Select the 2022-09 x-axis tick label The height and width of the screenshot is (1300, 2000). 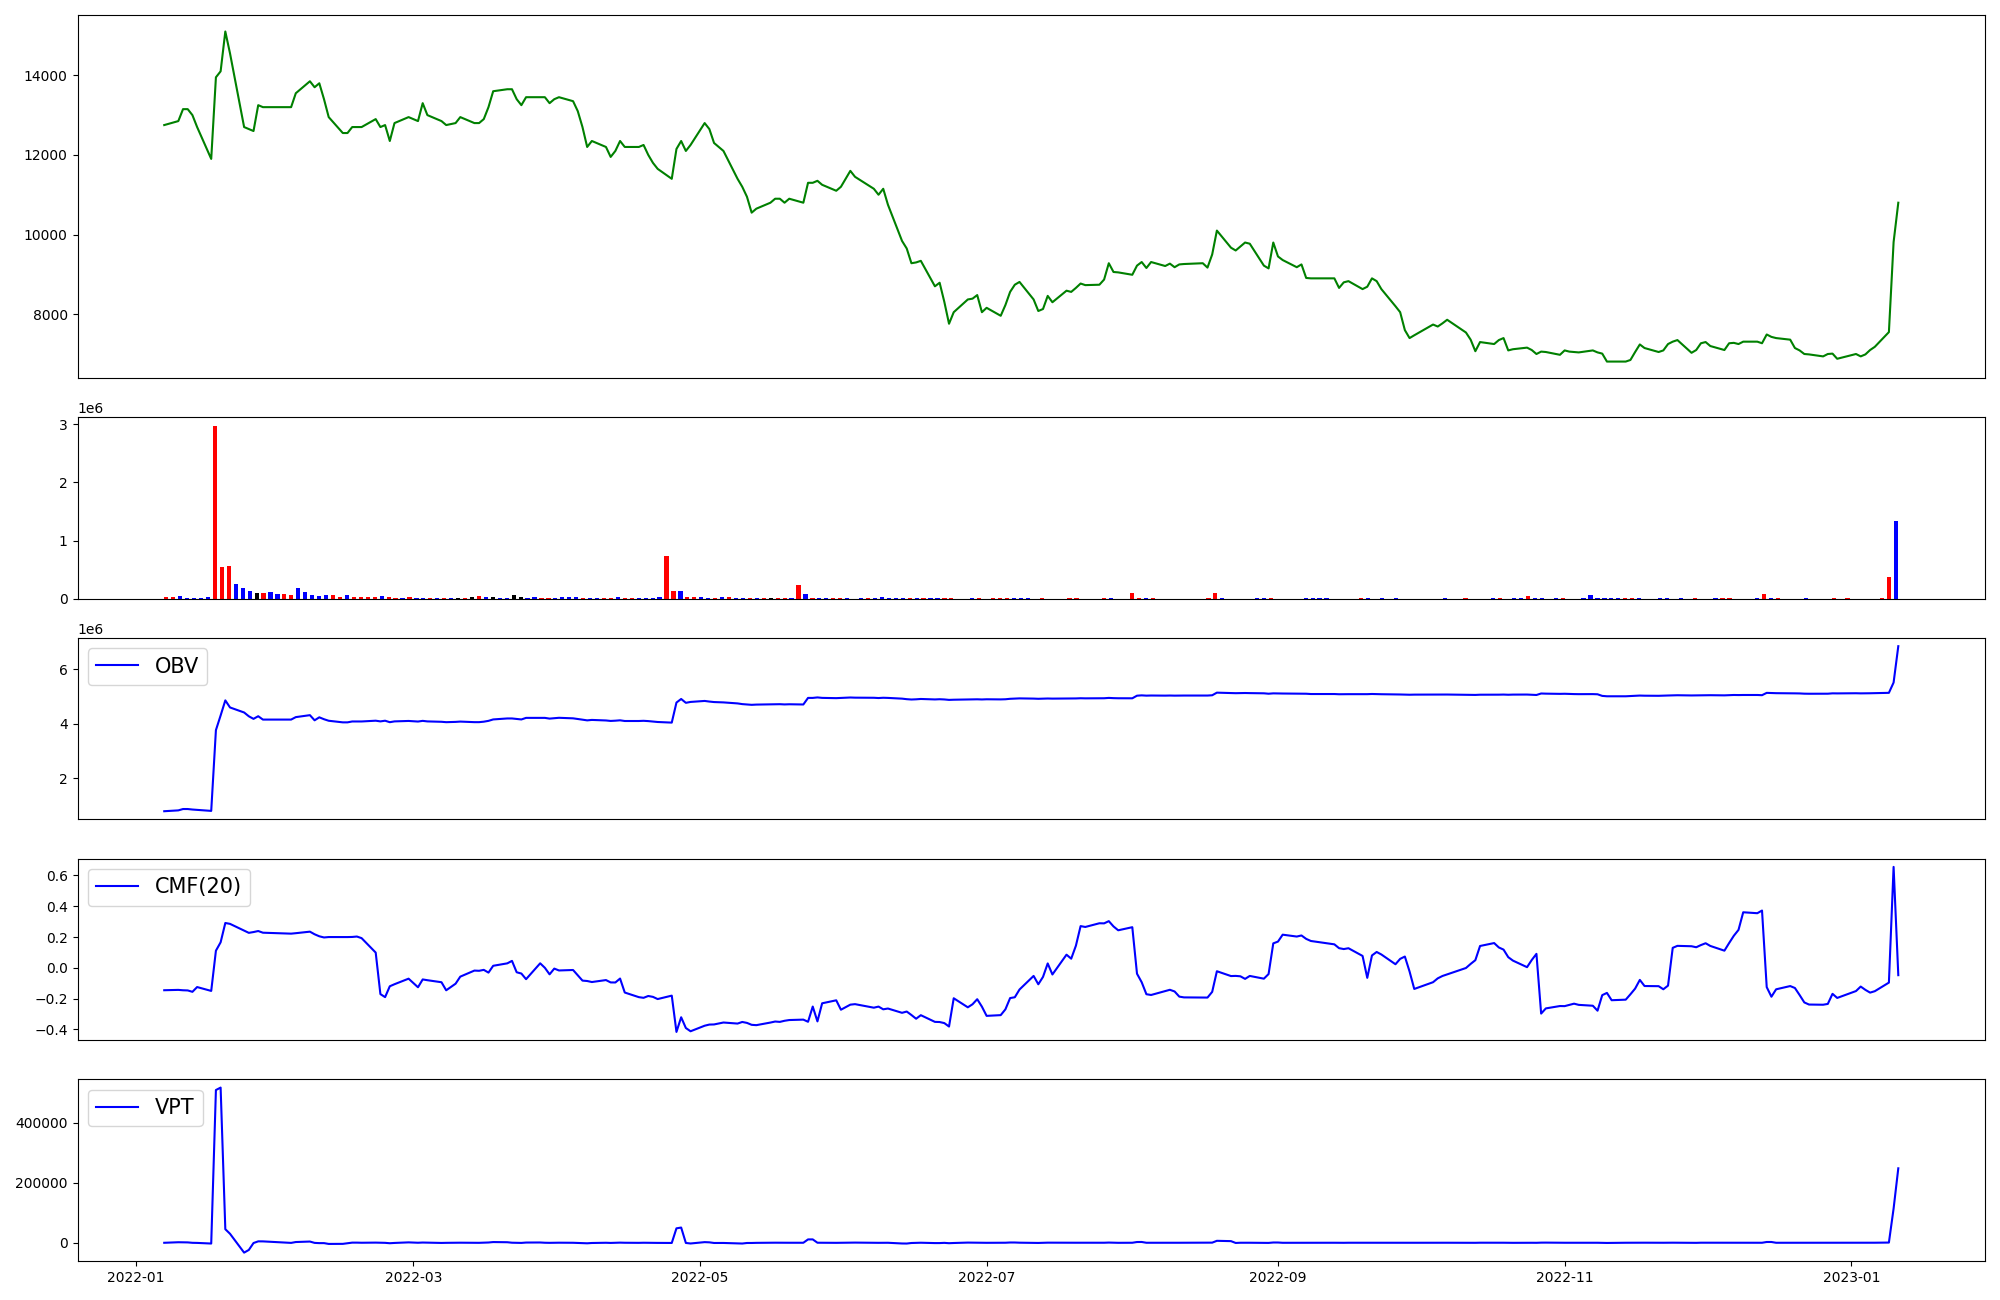click(1278, 1277)
